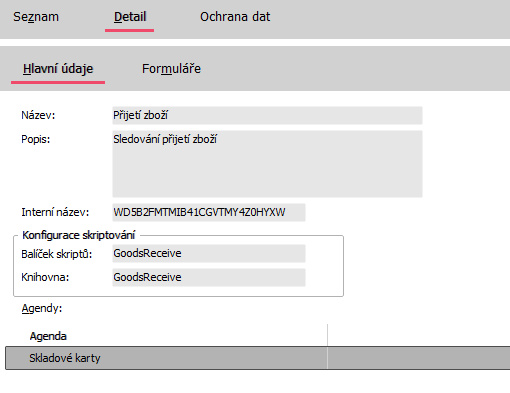Click into the Popis description text area

click(267, 164)
